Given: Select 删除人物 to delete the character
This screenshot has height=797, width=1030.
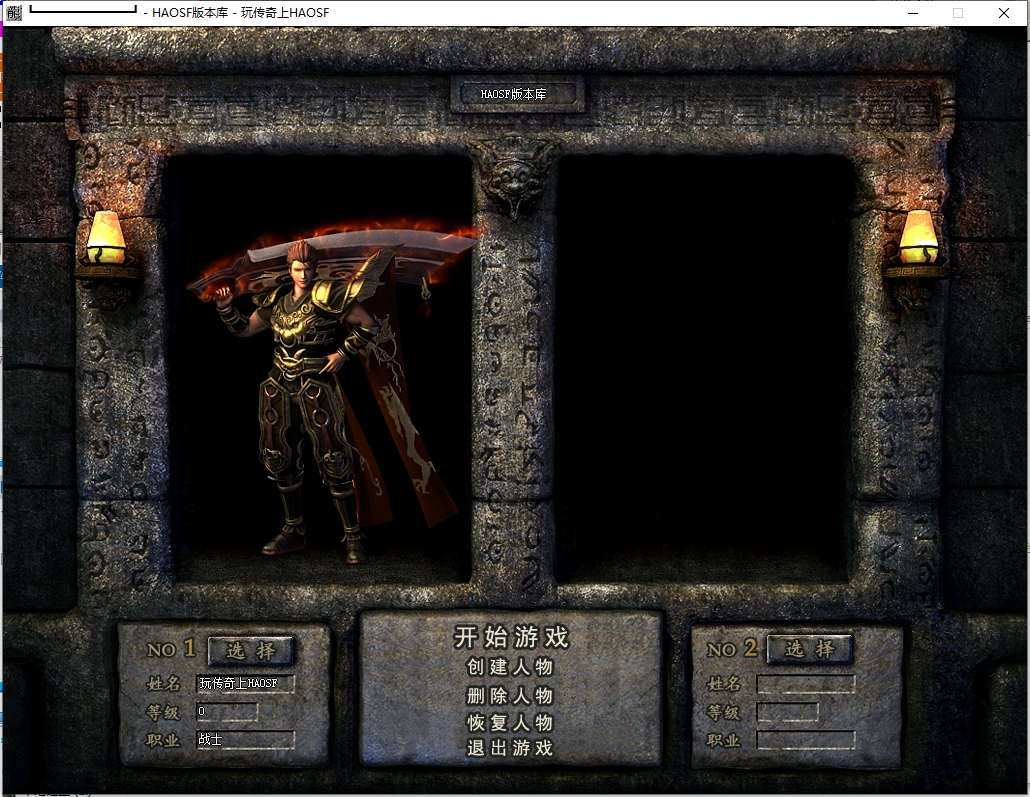Looking at the screenshot, I should (x=510, y=695).
